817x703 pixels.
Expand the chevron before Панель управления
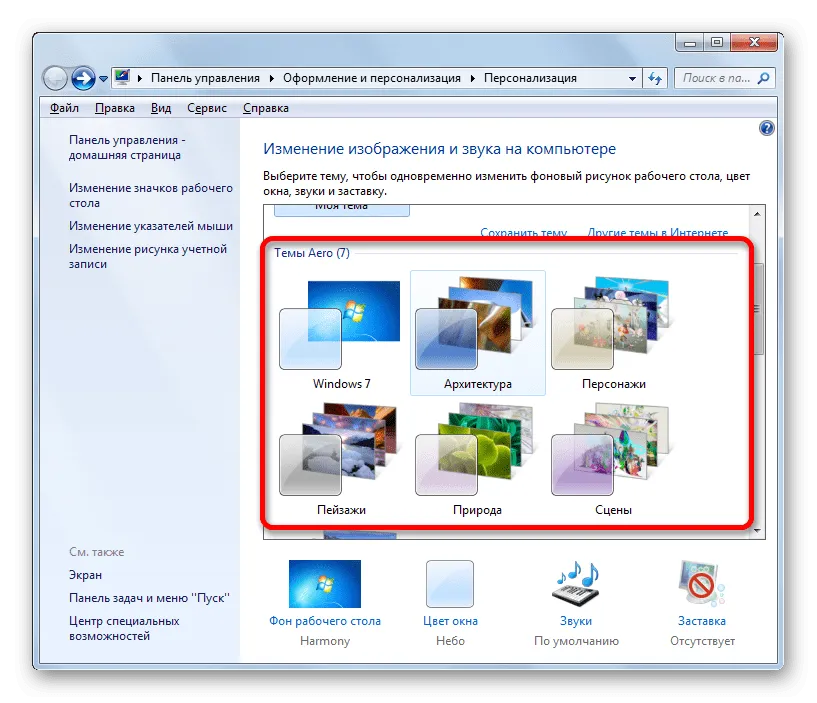[140, 79]
